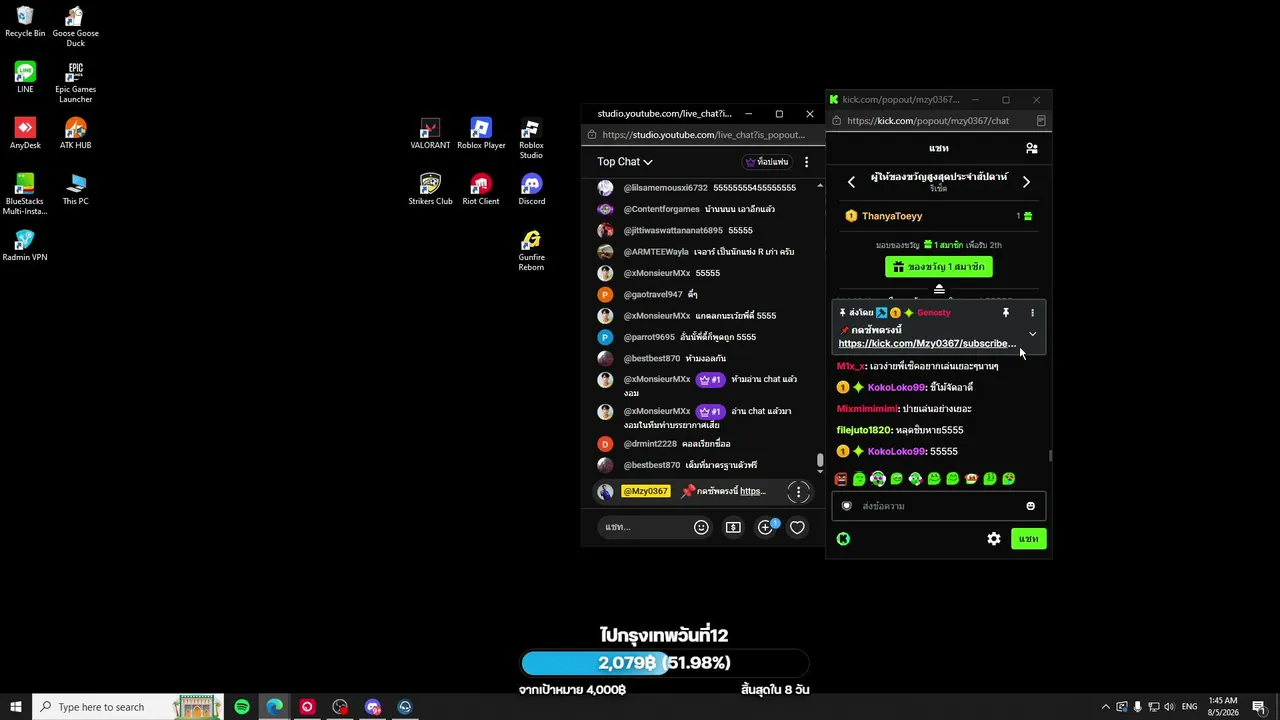1280x720 pixels.
Task: Click the heart reaction in YouTube chat
Action: tap(797, 527)
